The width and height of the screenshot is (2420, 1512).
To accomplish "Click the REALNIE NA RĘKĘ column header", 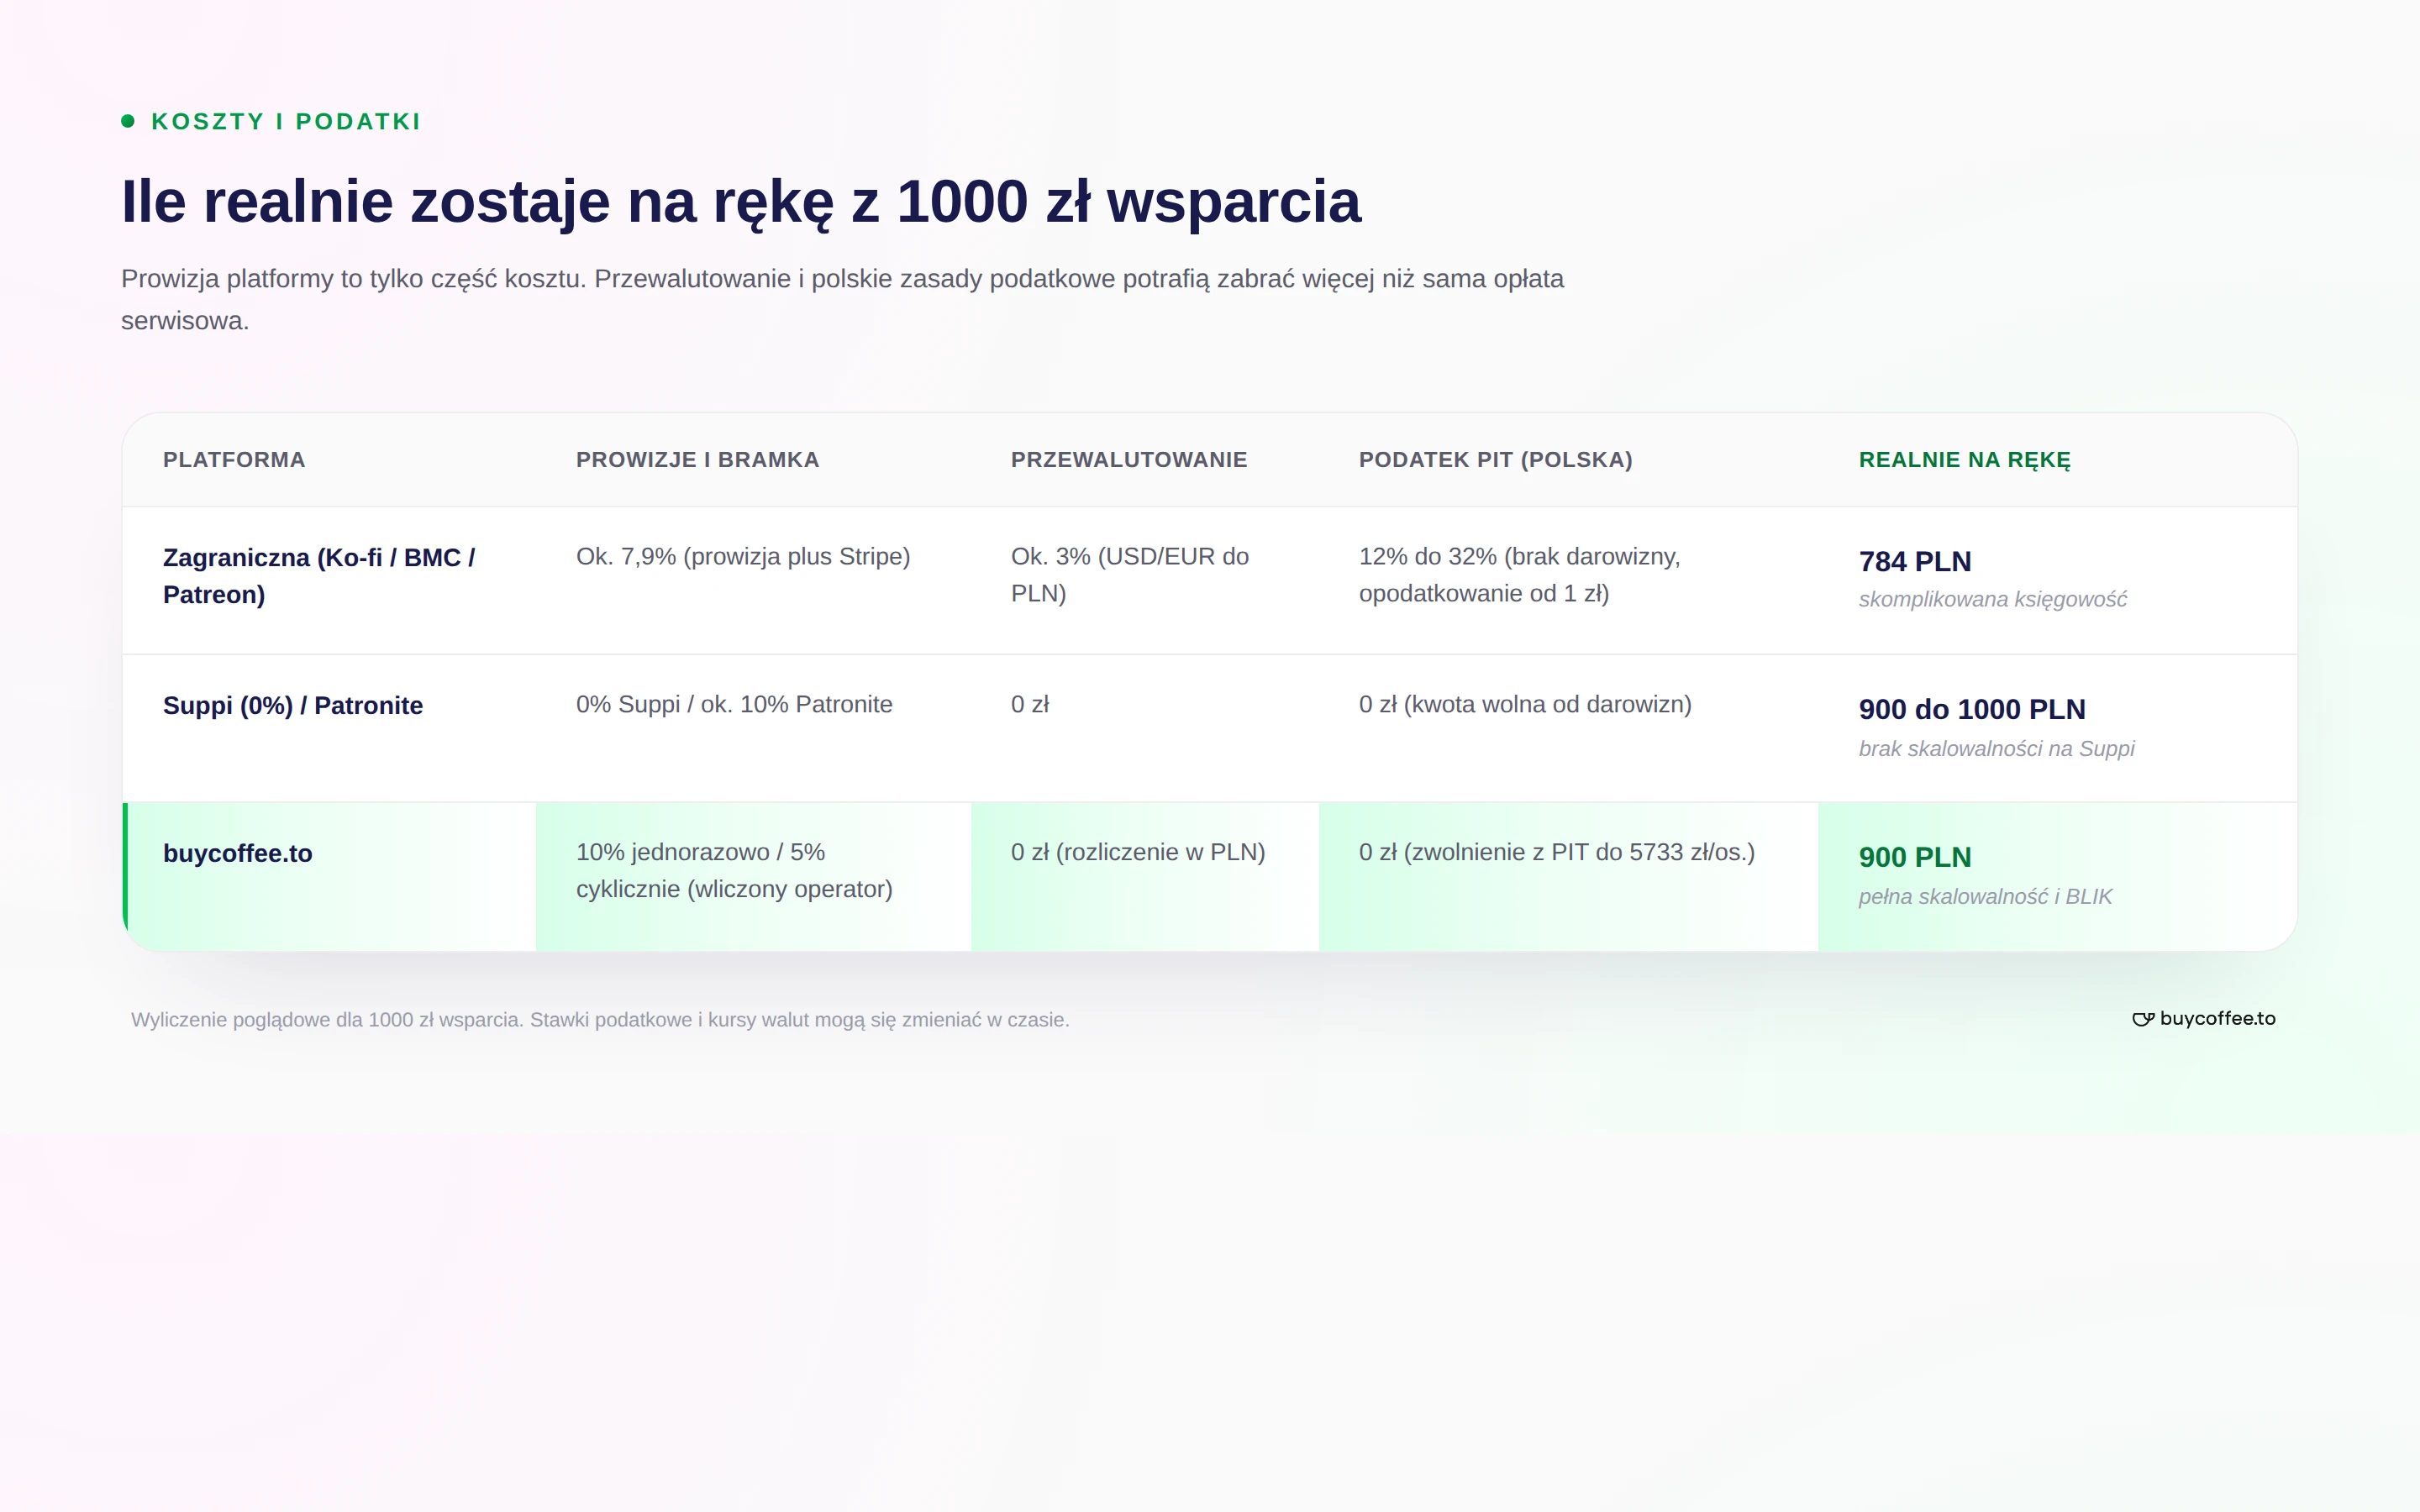I will click(x=1965, y=460).
